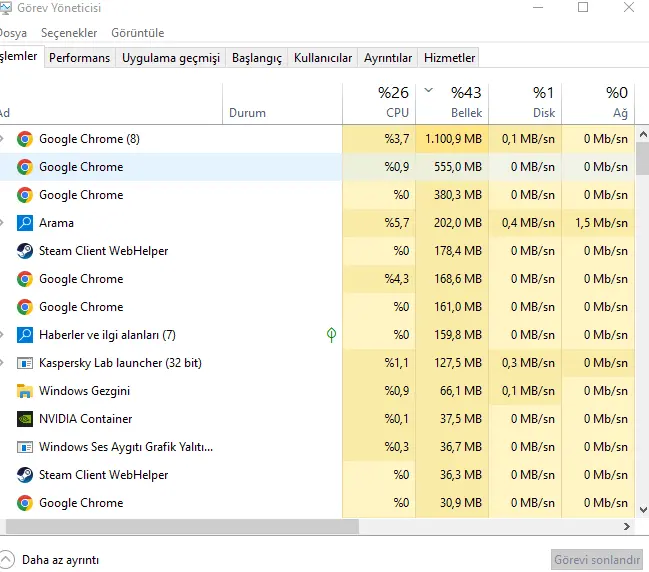
Task: Switch to the Kullanıcılar tab
Action: pyautogui.click(x=323, y=58)
